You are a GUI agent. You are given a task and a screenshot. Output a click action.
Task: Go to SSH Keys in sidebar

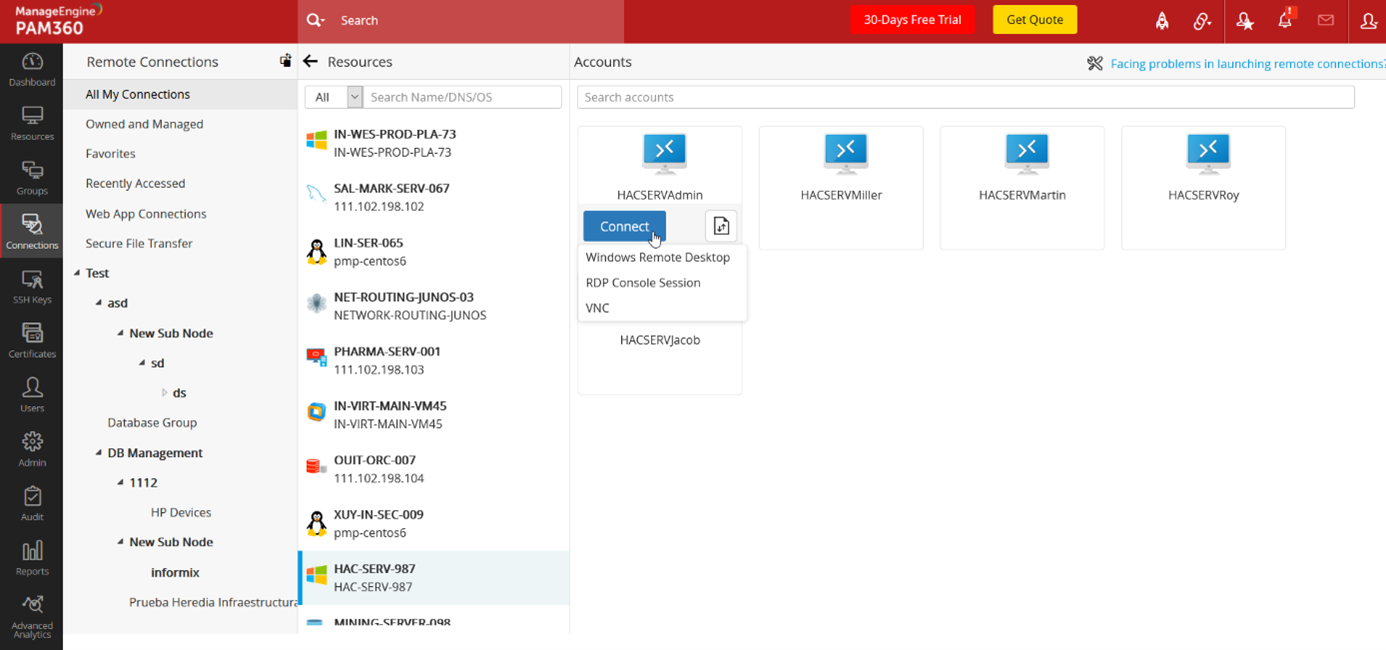click(32, 286)
